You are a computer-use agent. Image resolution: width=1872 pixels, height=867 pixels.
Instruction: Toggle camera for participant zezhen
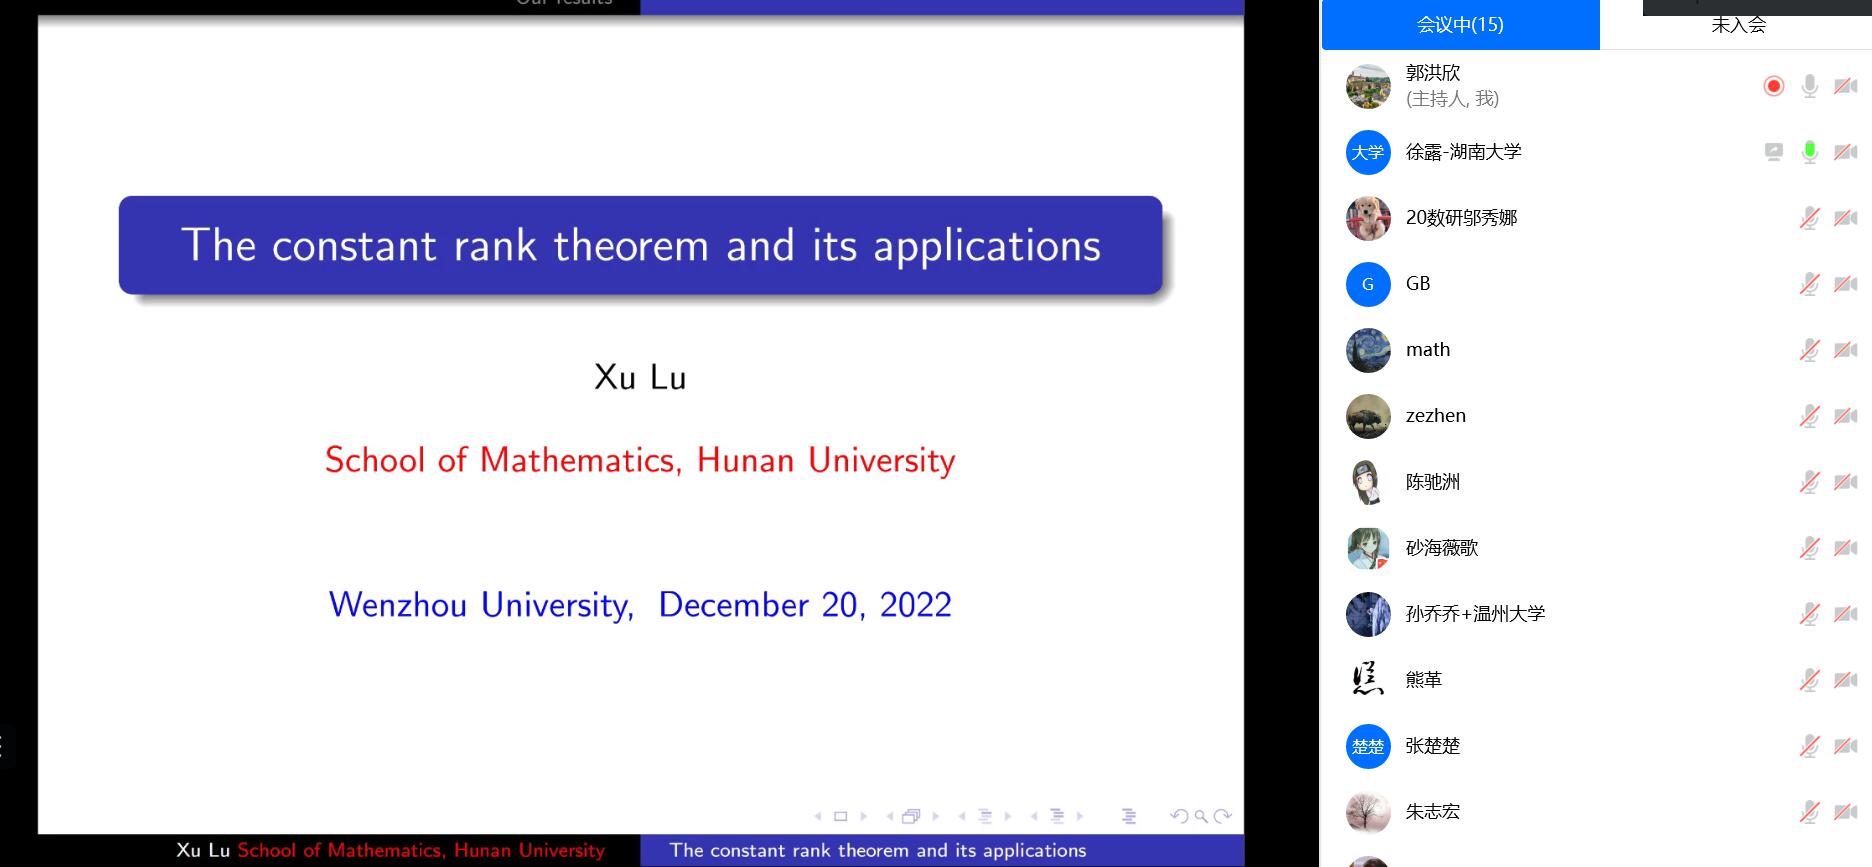click(x=1845, y=416)
